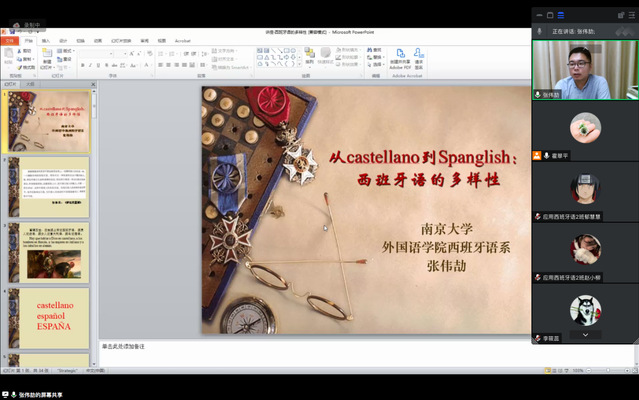Screen dimensions: 639x400
Task: Expand participants list with the down chevron
Action: pyautogui.click(x=585, y=335)
